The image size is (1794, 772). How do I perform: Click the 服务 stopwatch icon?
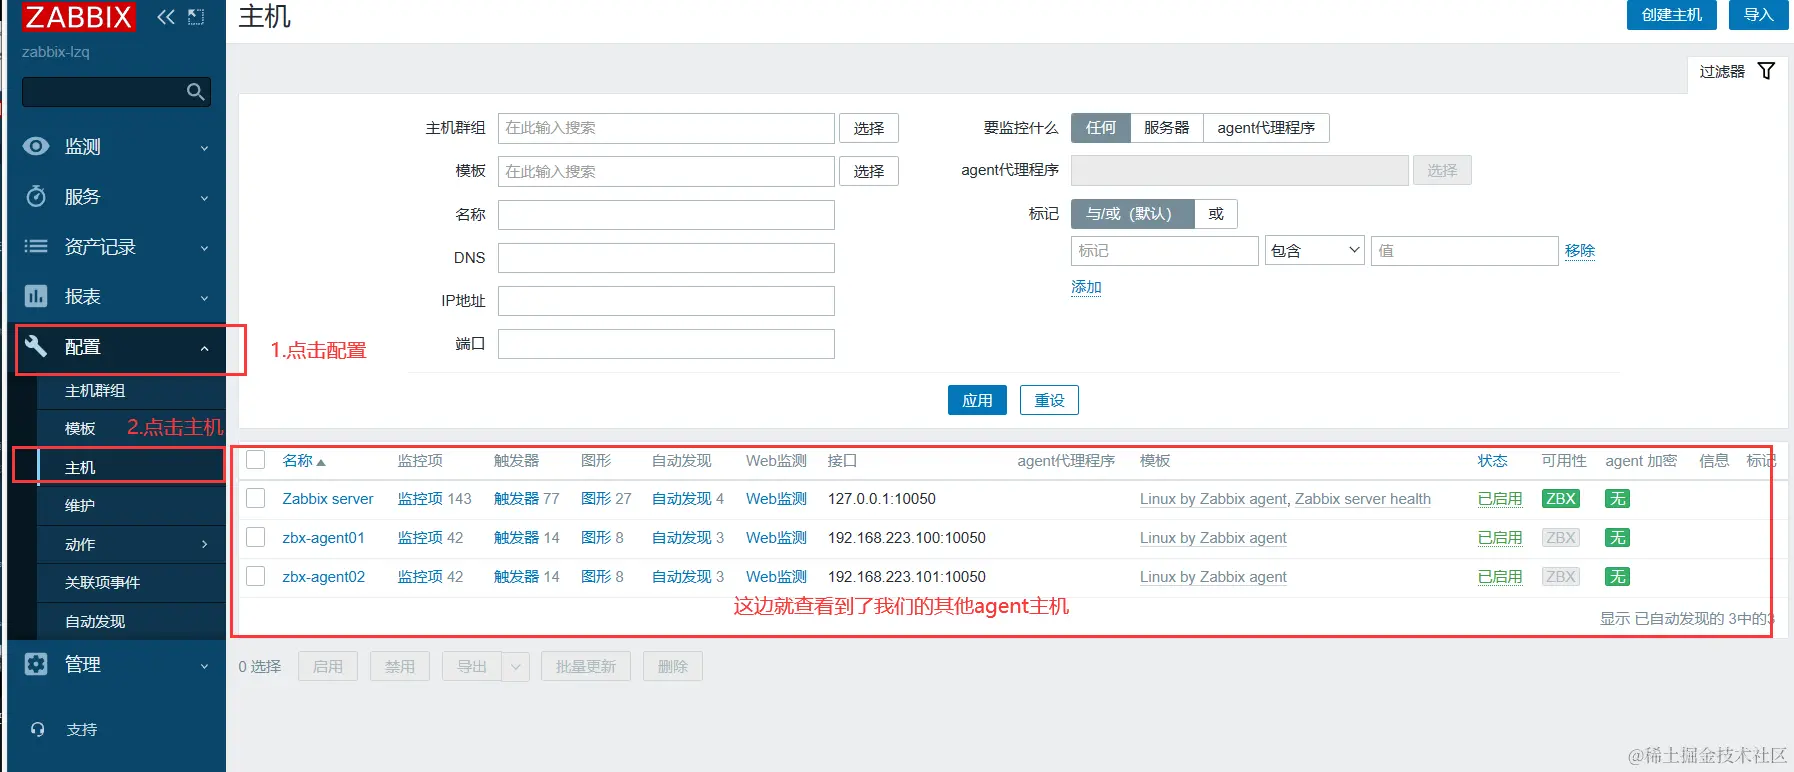pos(36,196)
